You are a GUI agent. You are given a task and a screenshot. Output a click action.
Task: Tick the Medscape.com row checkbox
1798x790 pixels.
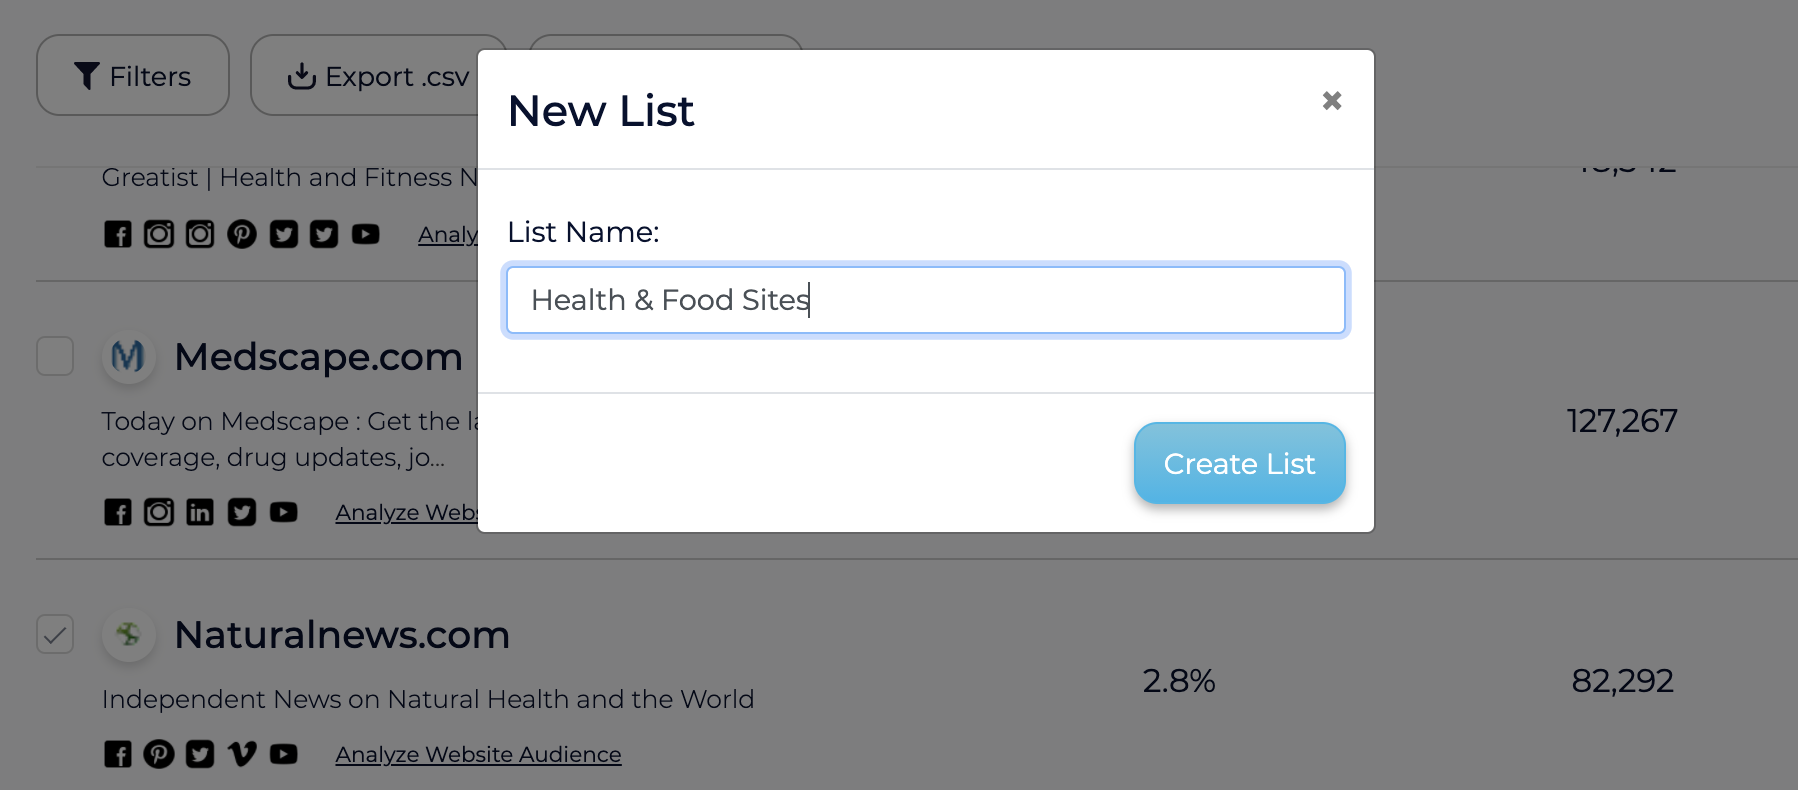coord(55,356)
